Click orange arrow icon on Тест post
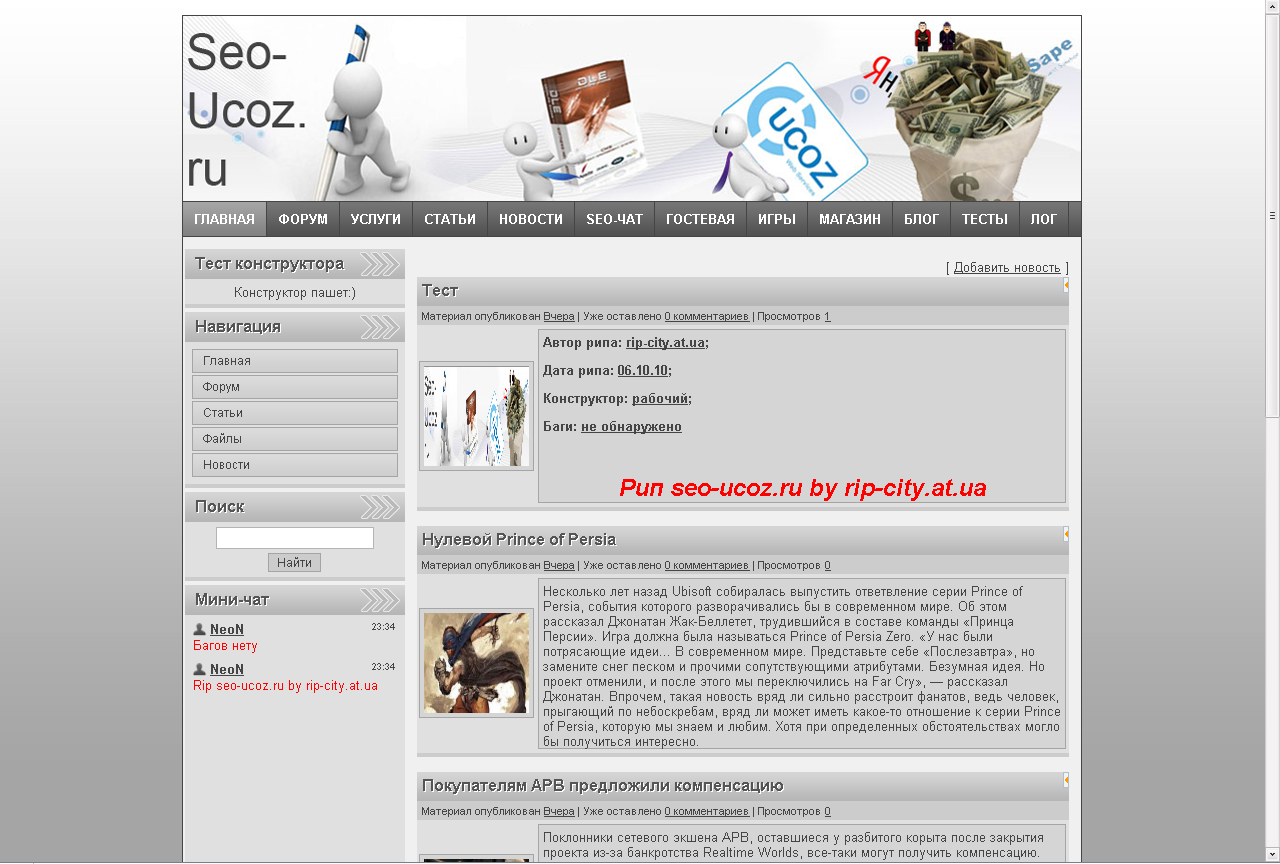Image resolution: width=1280 pixels, height=864 pixels. [x=1066, y=285]
